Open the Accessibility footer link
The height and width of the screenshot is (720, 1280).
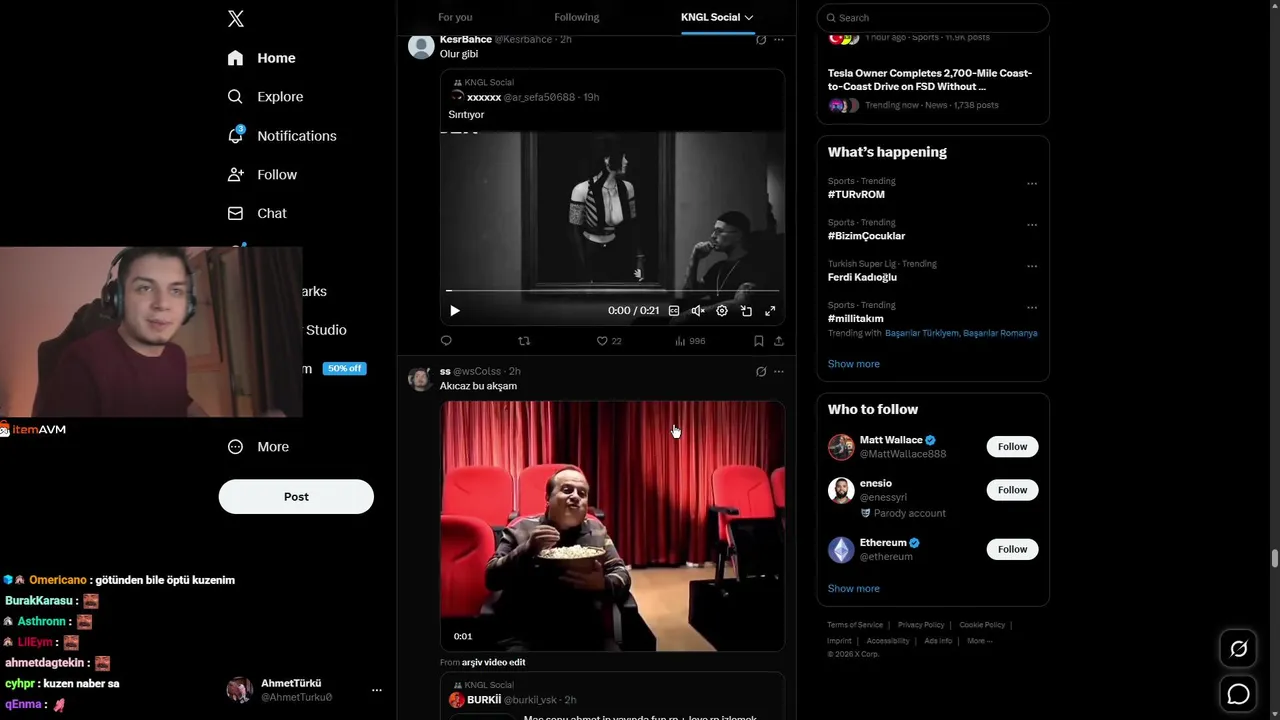[888, 641]
